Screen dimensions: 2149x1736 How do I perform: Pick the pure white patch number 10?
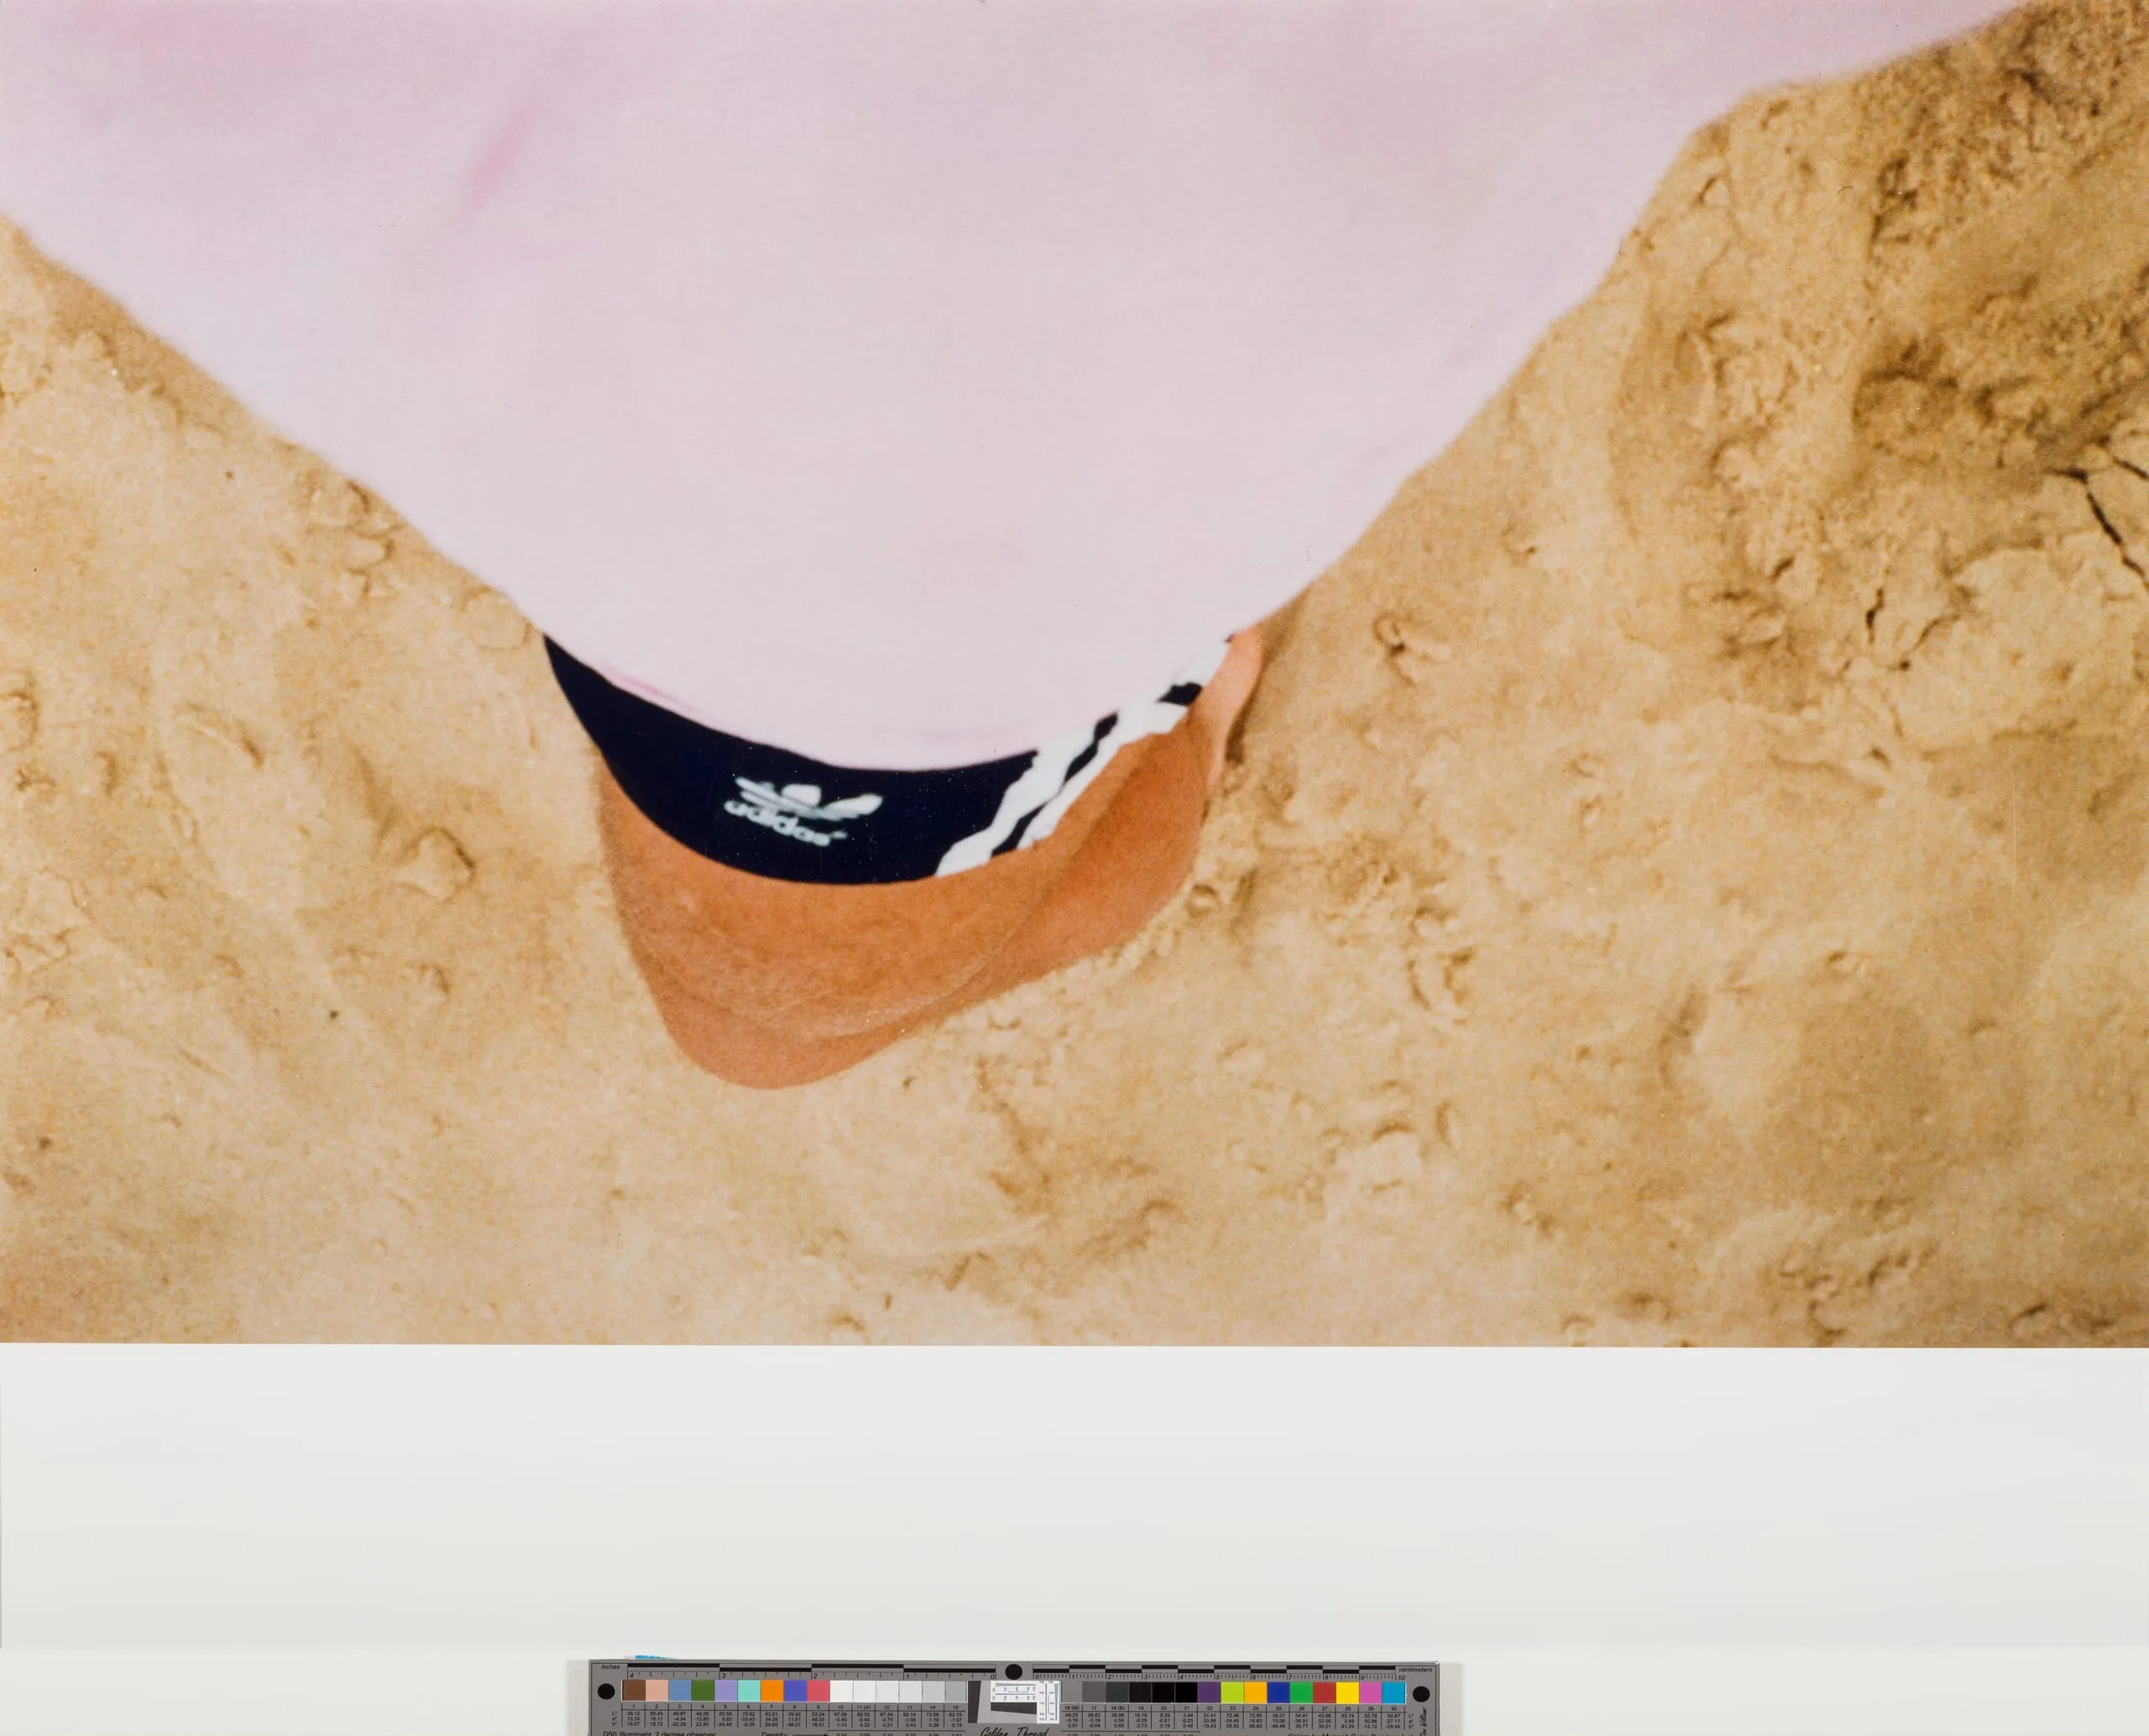(x=842, y=1691)
